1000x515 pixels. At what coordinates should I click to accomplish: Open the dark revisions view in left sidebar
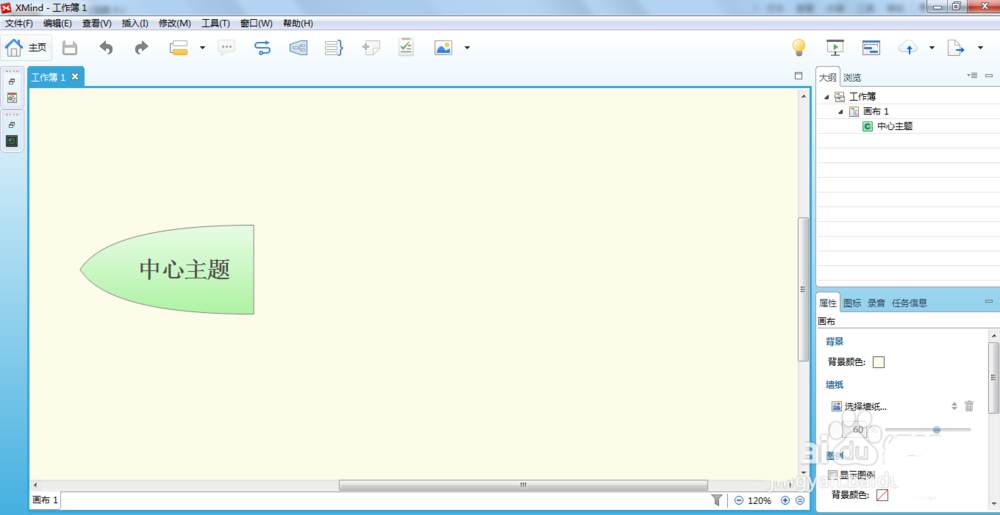pyautogui.click(x=12, y=141)
